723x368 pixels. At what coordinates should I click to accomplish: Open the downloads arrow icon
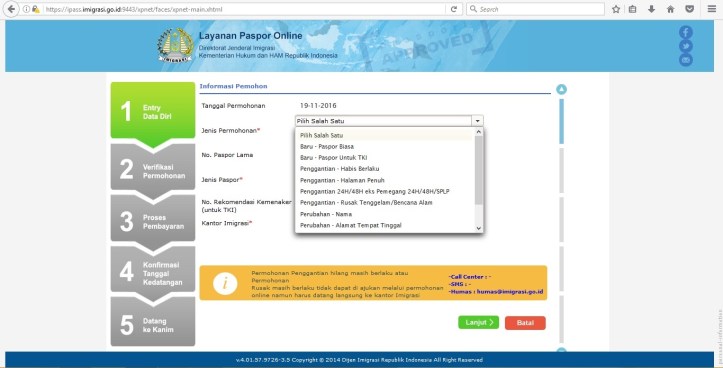point(652,9)
